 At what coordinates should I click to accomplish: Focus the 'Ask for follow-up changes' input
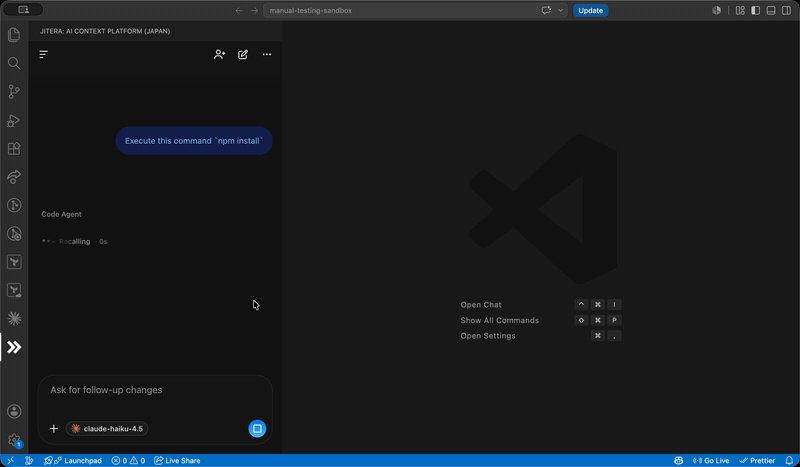155,390
